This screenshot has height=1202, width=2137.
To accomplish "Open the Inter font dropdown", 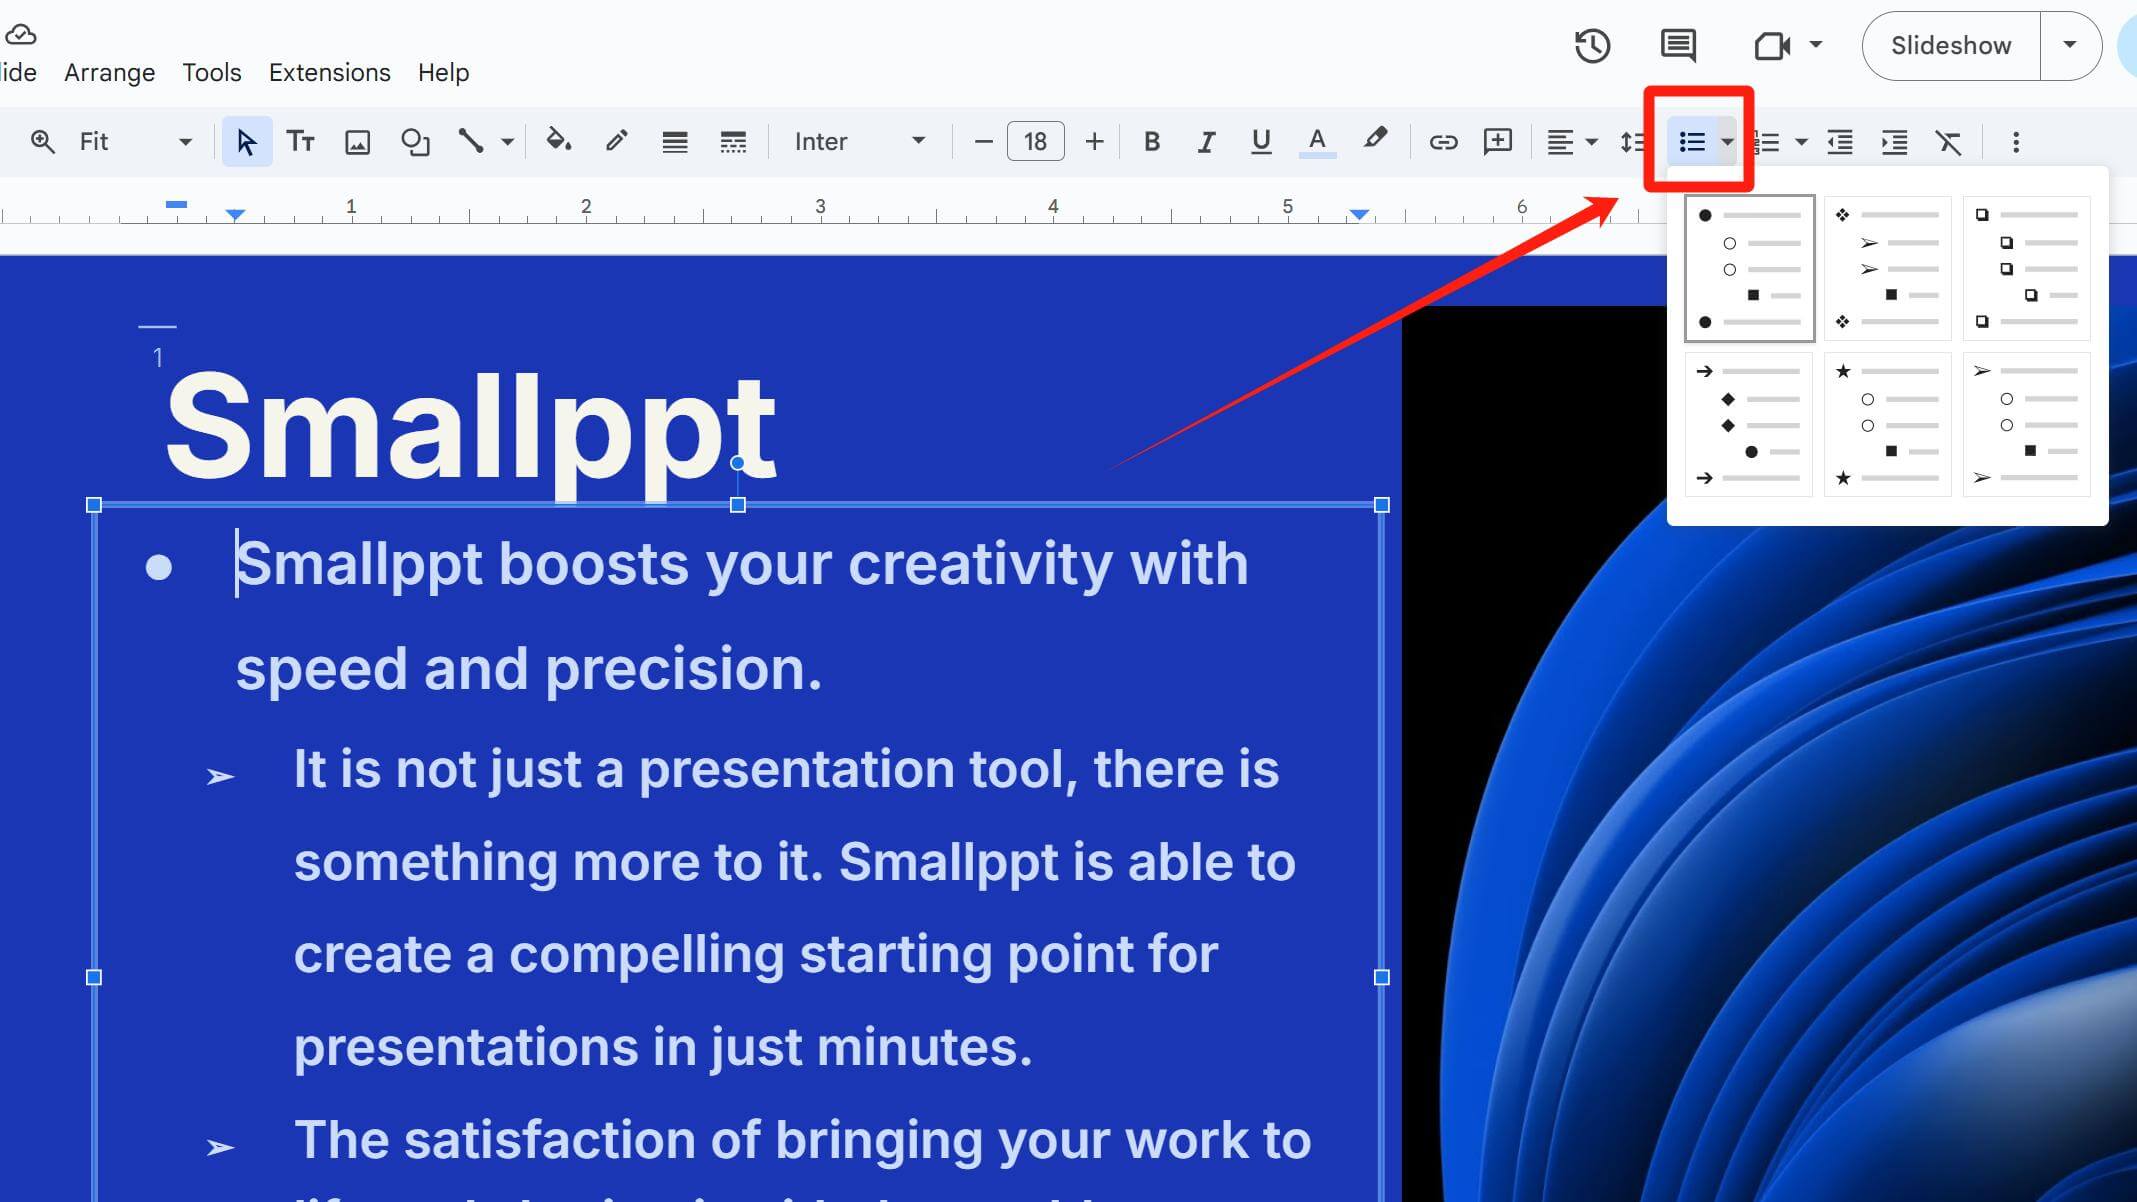I will tap(860, 142).
